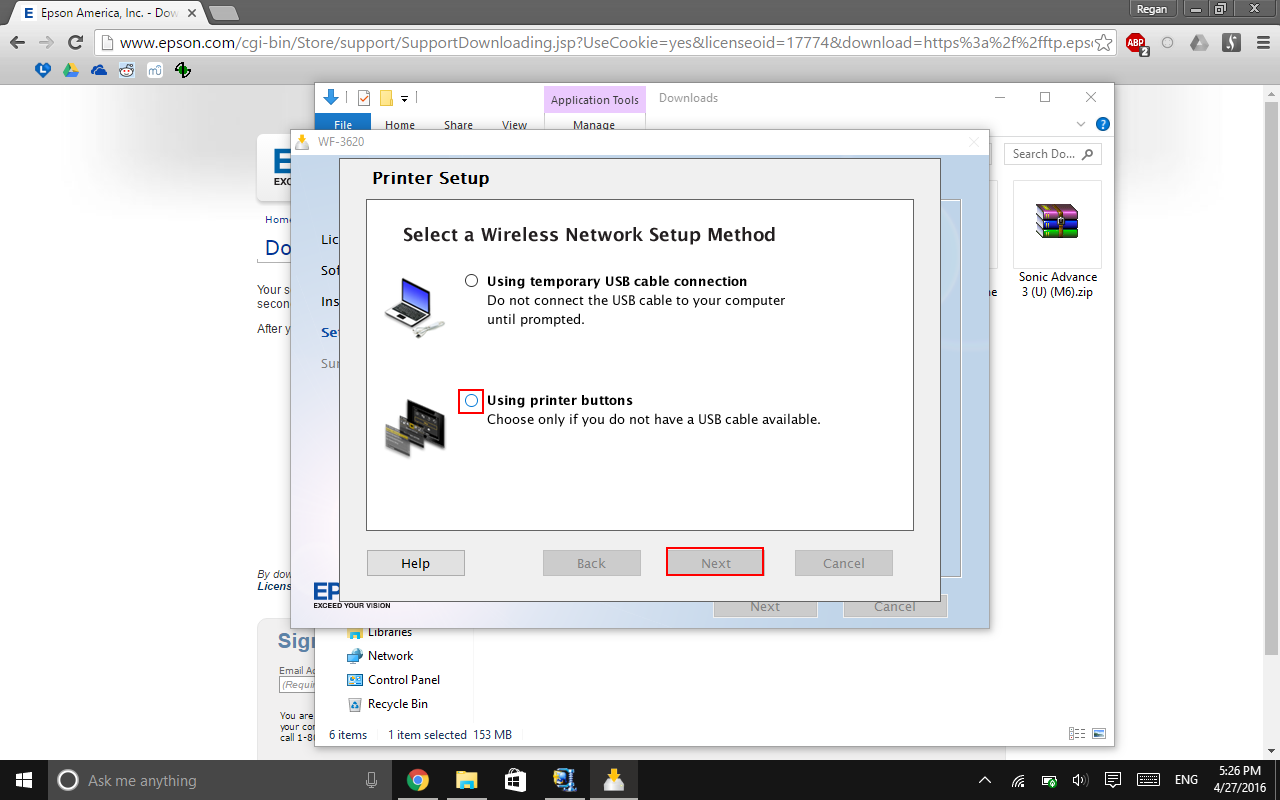The width and height of the screenshot is (1280, 800).
Task: Select Sonic Advance 3 (U) (M6).zip file
Action: [x=1057, y=241]
